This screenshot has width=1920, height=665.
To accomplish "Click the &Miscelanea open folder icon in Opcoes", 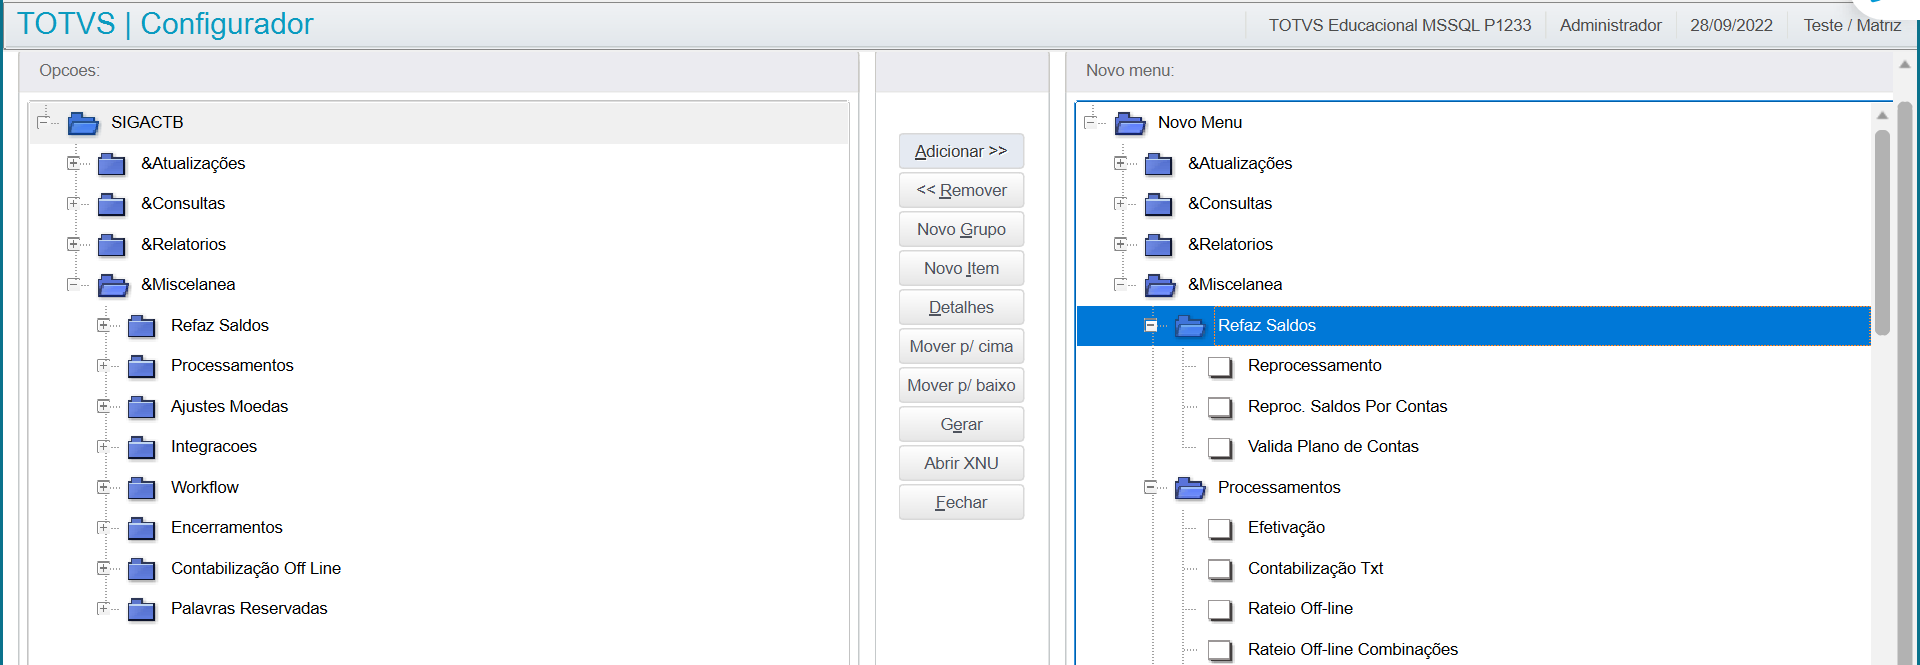I will [x=113, y=285].
